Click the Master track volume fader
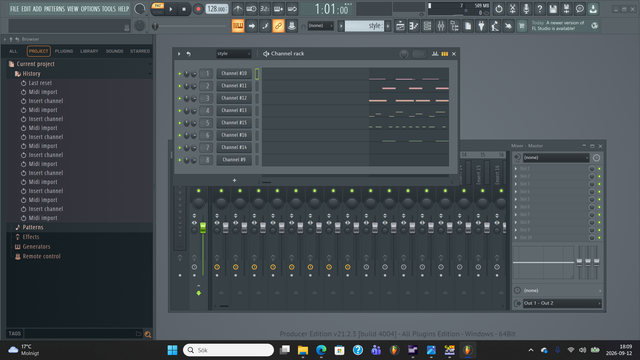Viewport: 640px width, 360px height. pyautogui.click(x=203, y=228)
